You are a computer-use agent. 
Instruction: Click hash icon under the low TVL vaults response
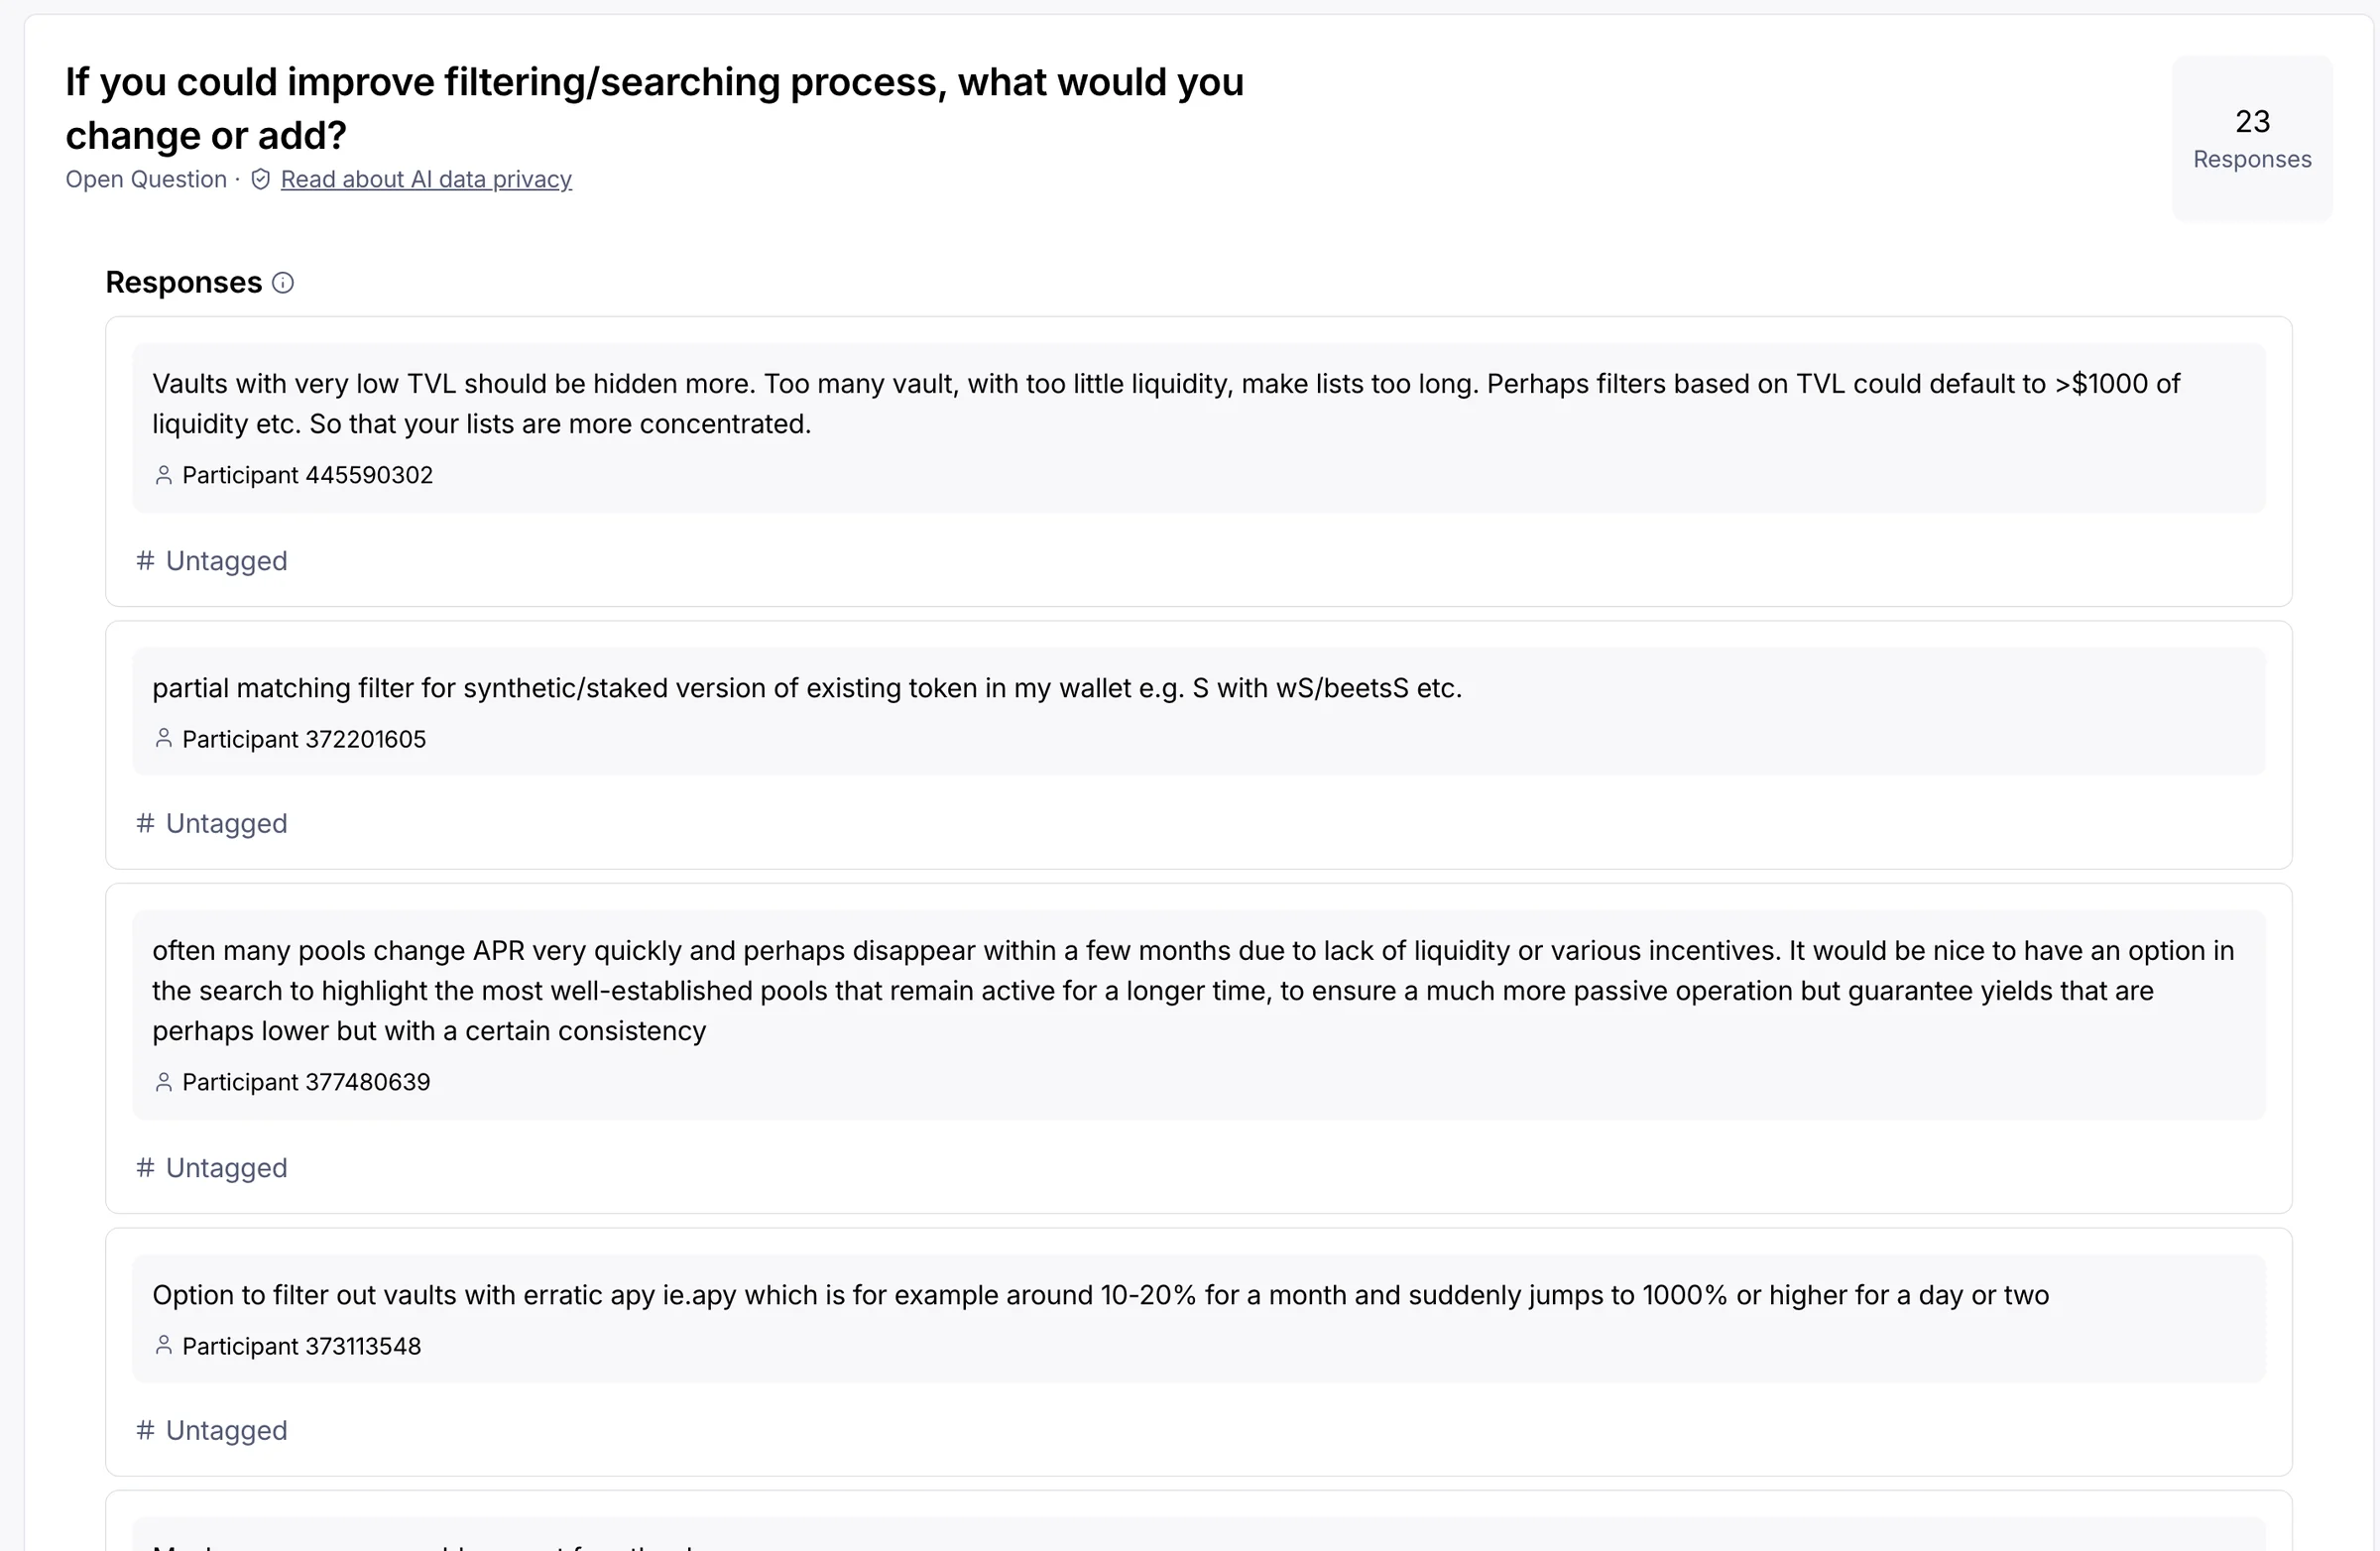(145, 561)
